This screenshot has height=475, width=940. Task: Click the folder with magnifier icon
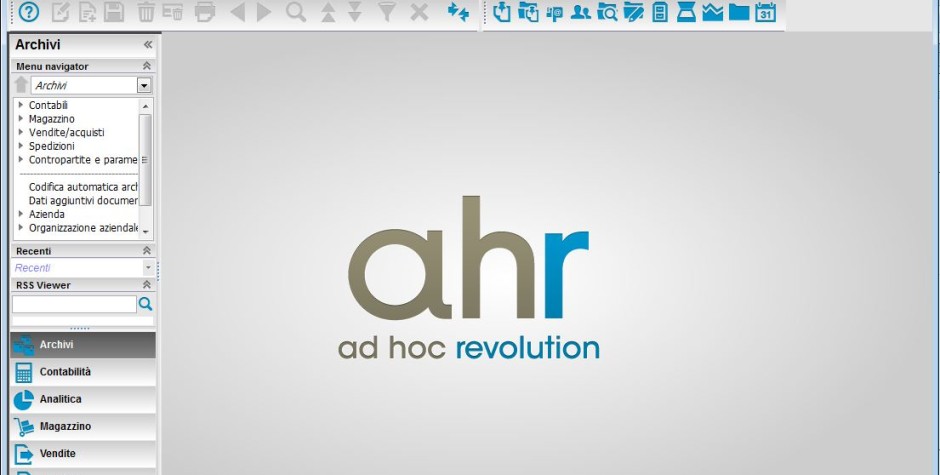(607, 12)
